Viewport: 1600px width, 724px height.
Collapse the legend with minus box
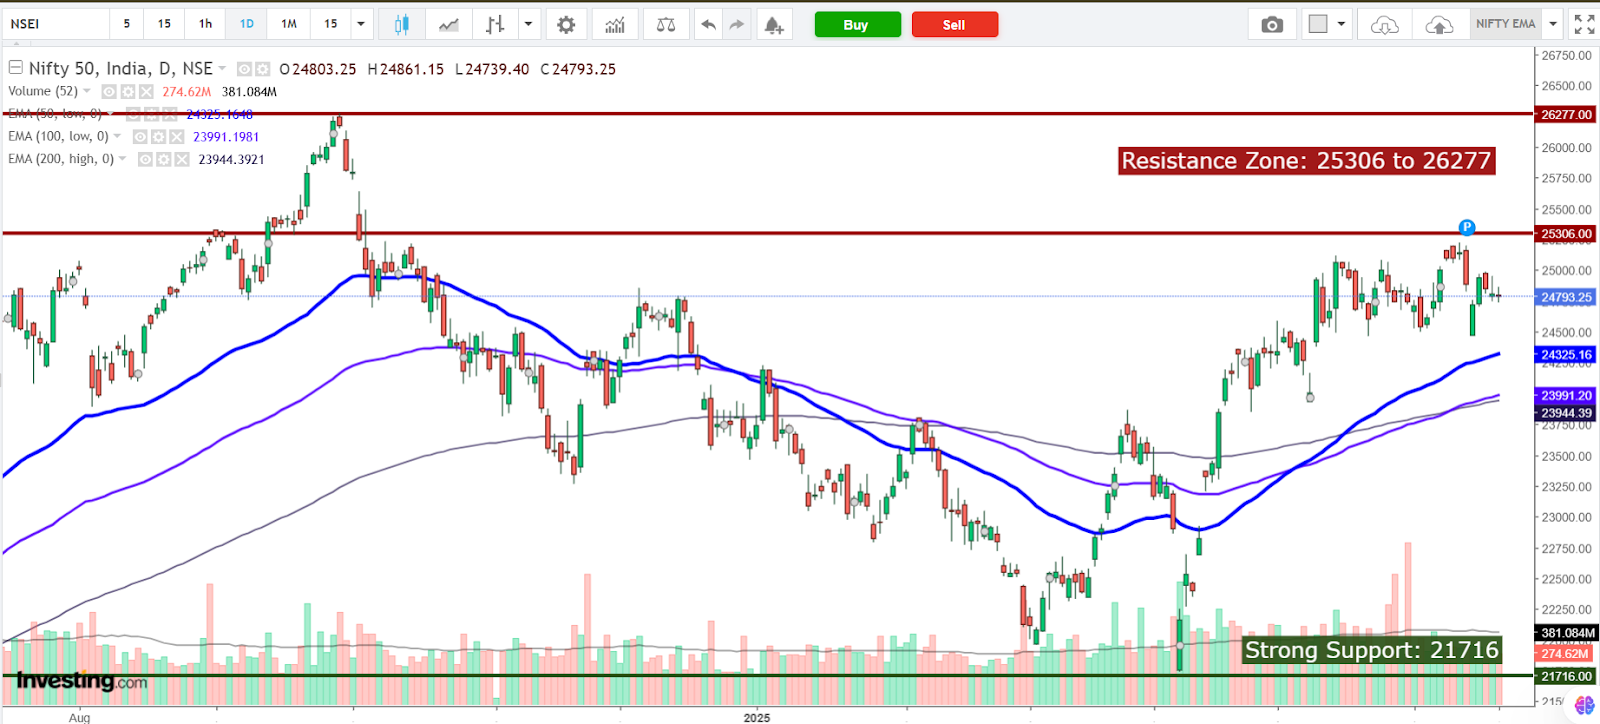[x=15, y=68]
